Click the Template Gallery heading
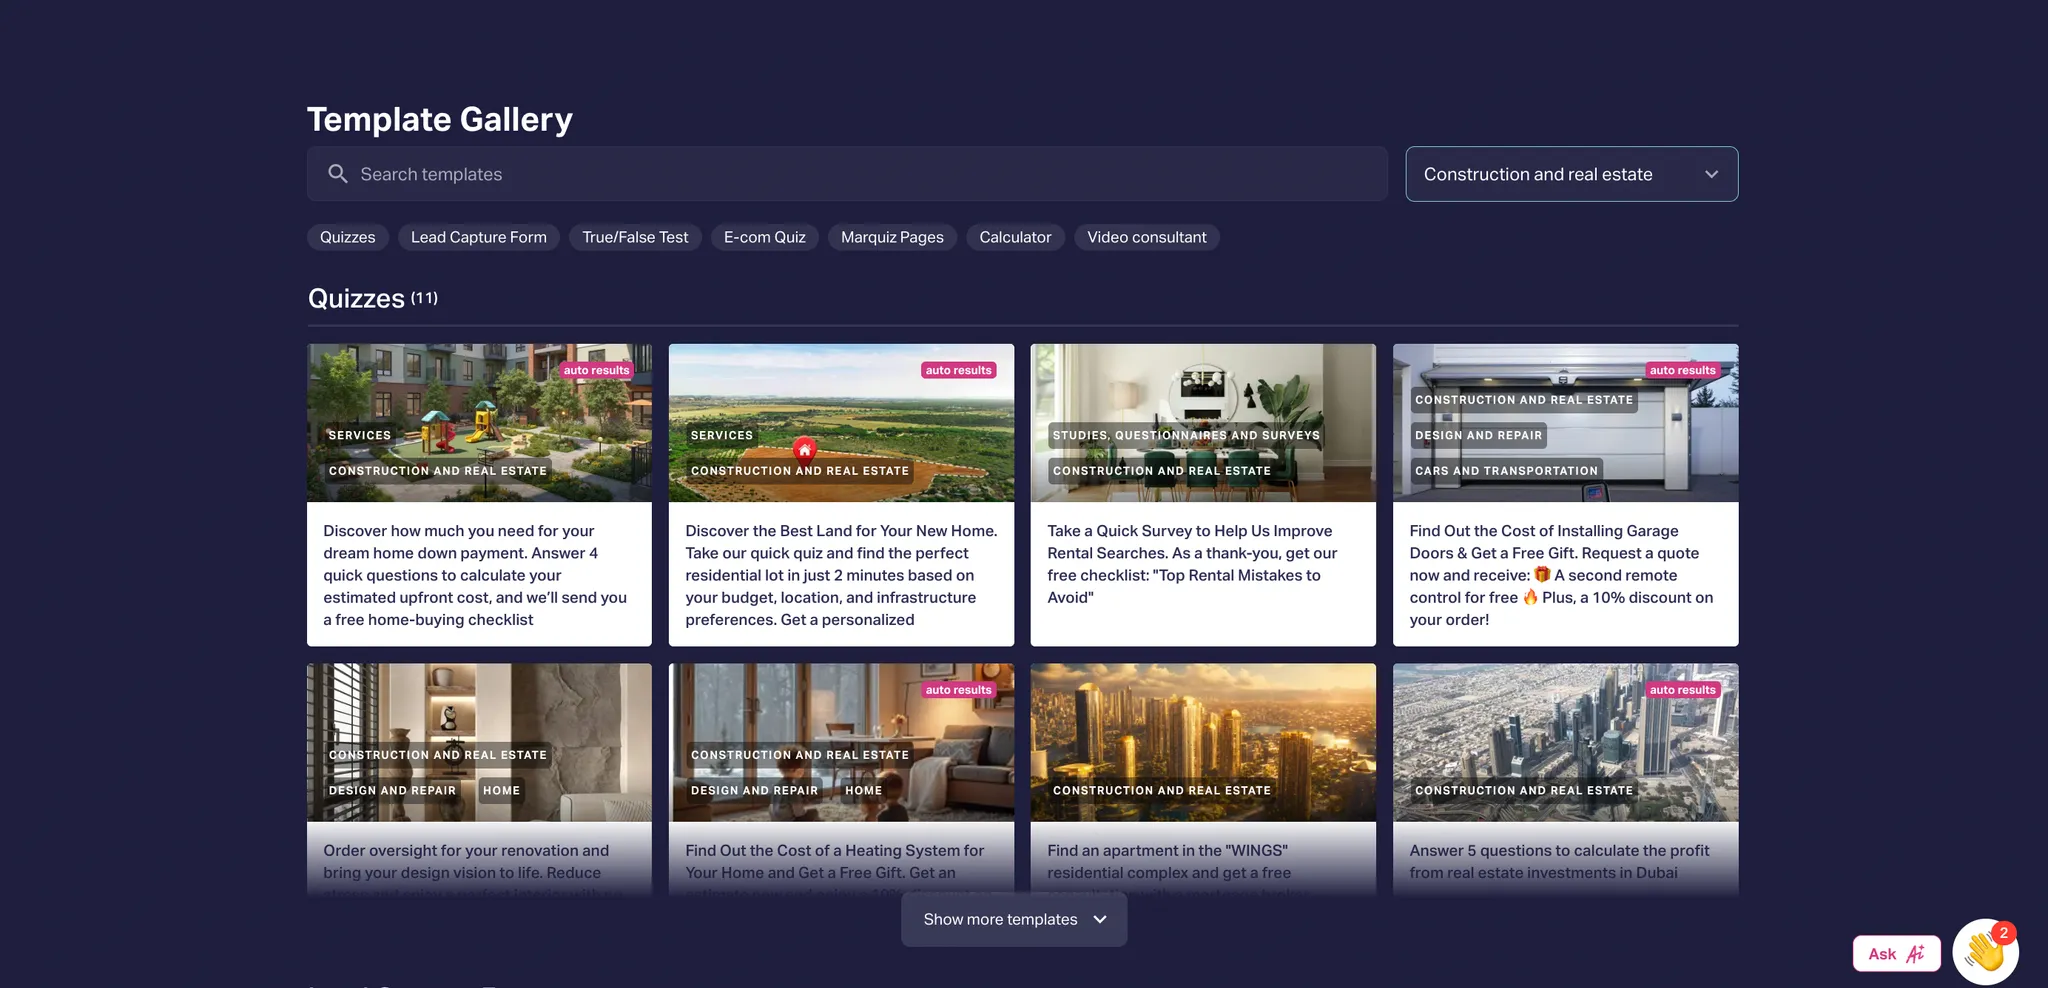Screen dimensions: 2048x988 440,119
